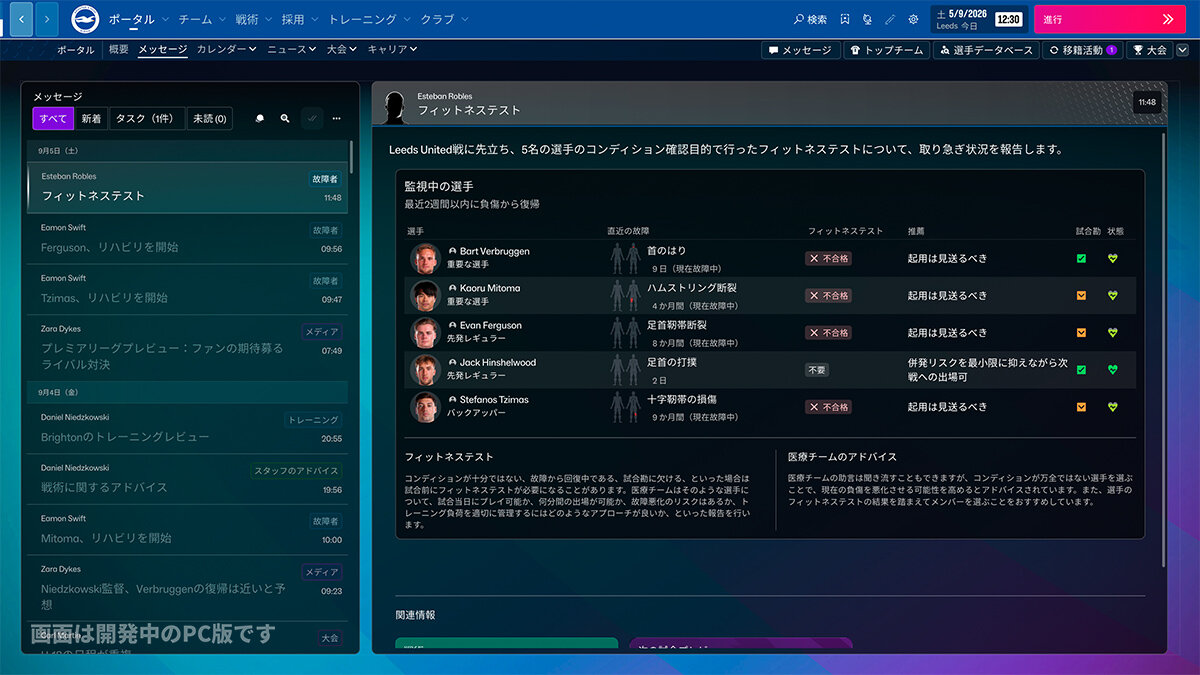Click the orange match sharpness indicator for Tzimas
Viewport: 1200px width, 675px height.
click(x=1081, y=407)
